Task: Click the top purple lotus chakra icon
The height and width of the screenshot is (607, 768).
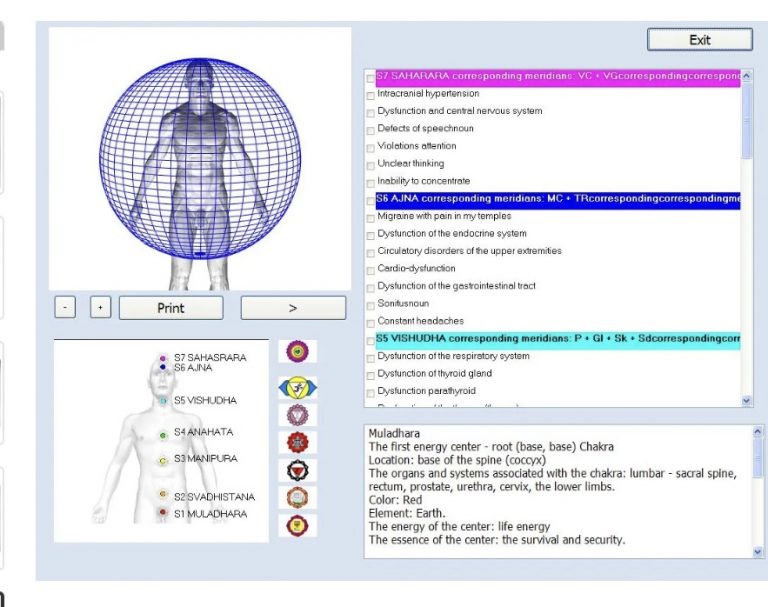Action: (x=296, y=352)
